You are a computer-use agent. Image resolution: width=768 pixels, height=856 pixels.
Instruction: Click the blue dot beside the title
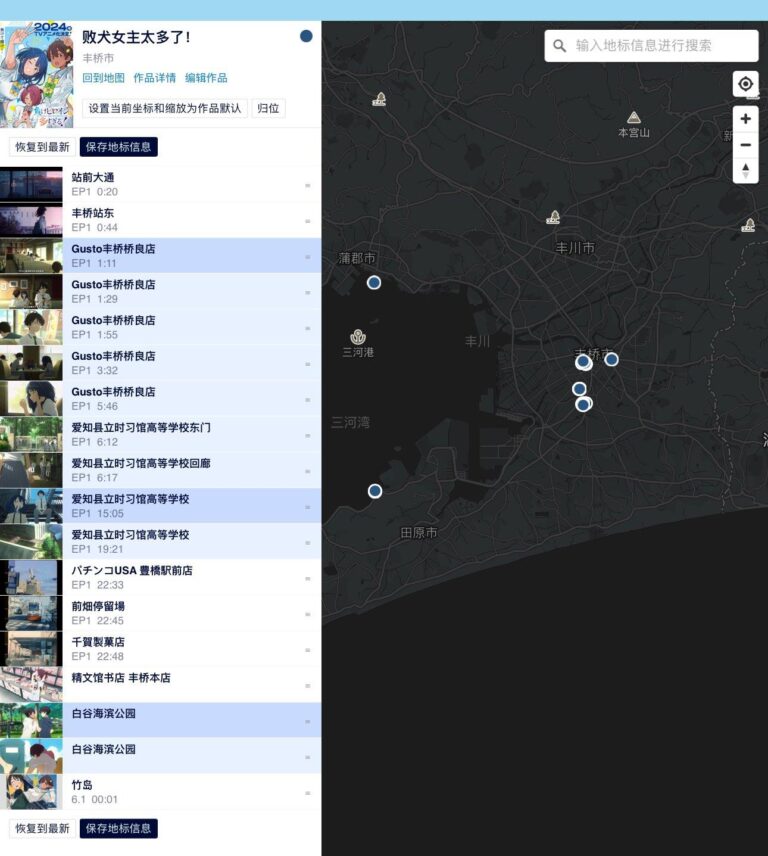point(306,36)
